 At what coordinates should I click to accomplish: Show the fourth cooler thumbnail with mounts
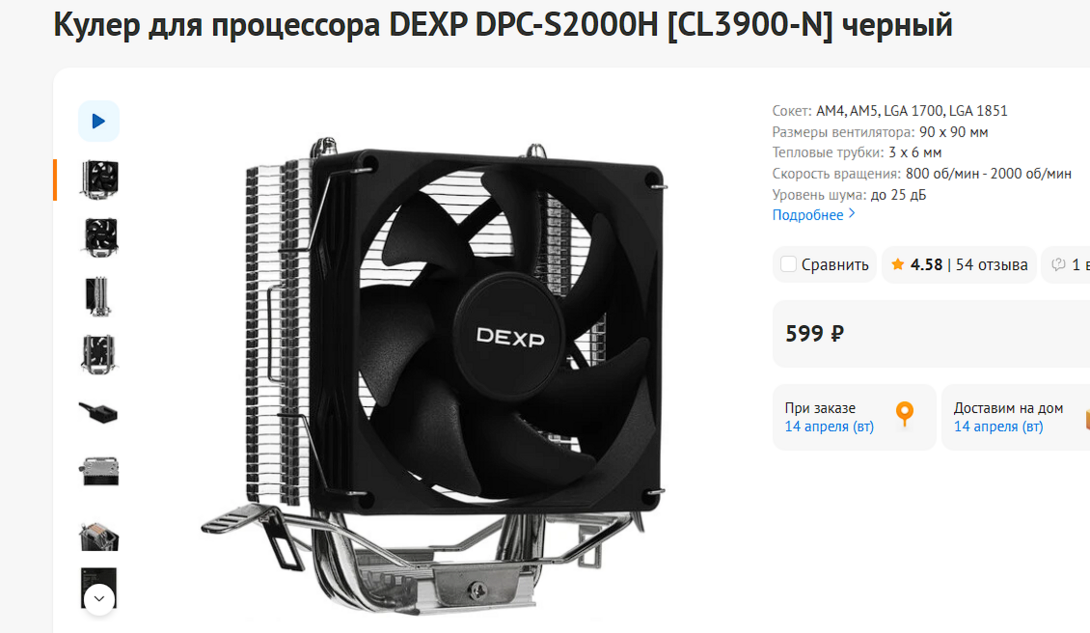[x=99, y=354]
